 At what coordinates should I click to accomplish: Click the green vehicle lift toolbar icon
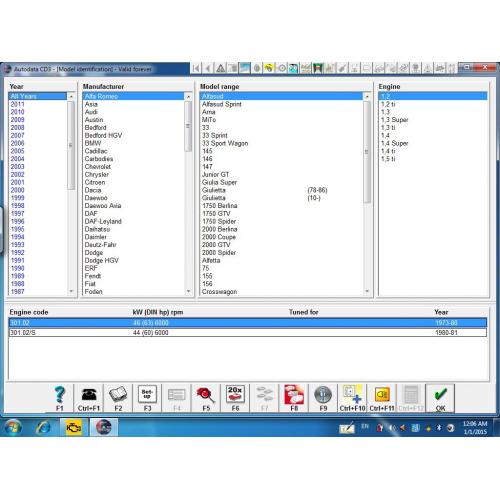(318, 68)
